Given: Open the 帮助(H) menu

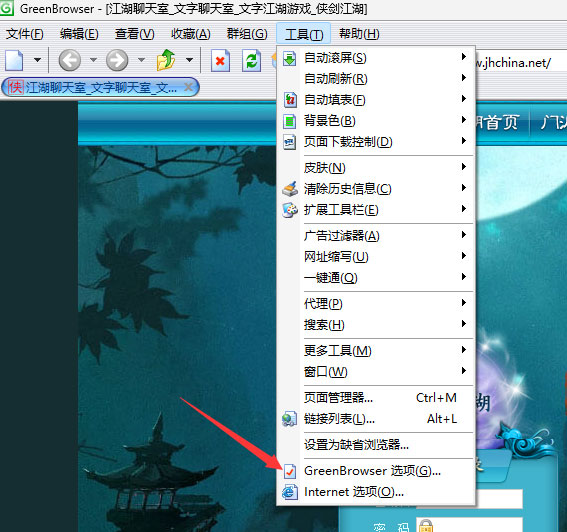Looking at the screenshot, I should 359,34.
